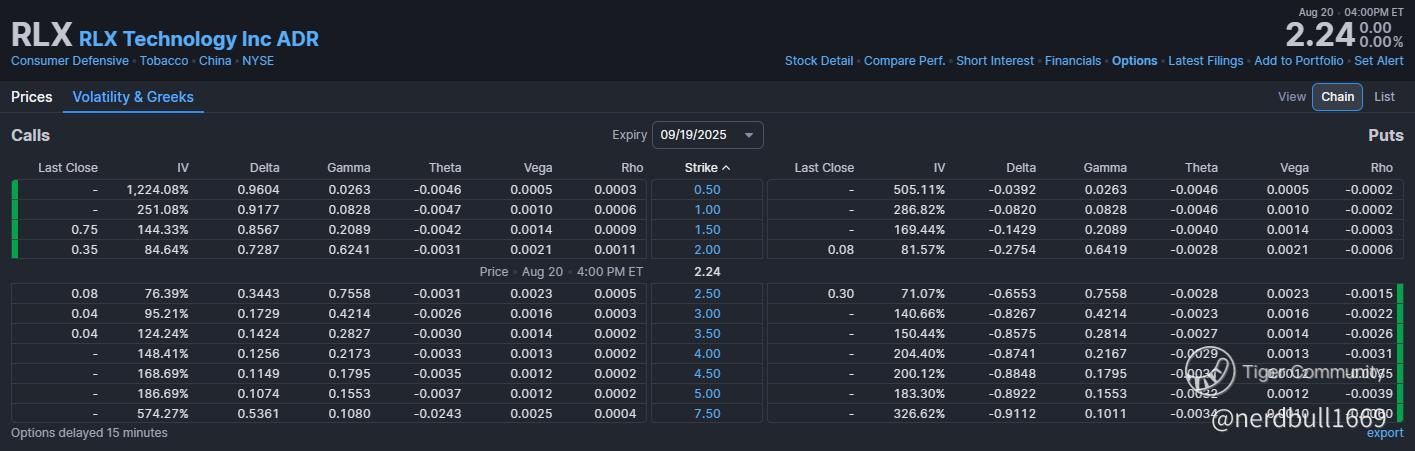View Short Interest data
Screen dimensions: 1415x451
pyautogui.click(x=995, y=61)
